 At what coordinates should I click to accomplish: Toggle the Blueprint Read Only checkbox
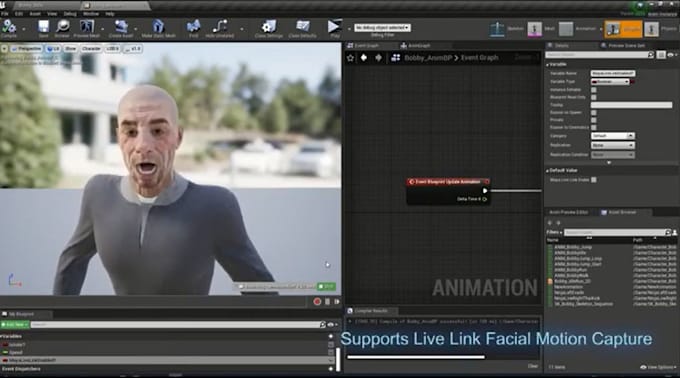(594, 98)
